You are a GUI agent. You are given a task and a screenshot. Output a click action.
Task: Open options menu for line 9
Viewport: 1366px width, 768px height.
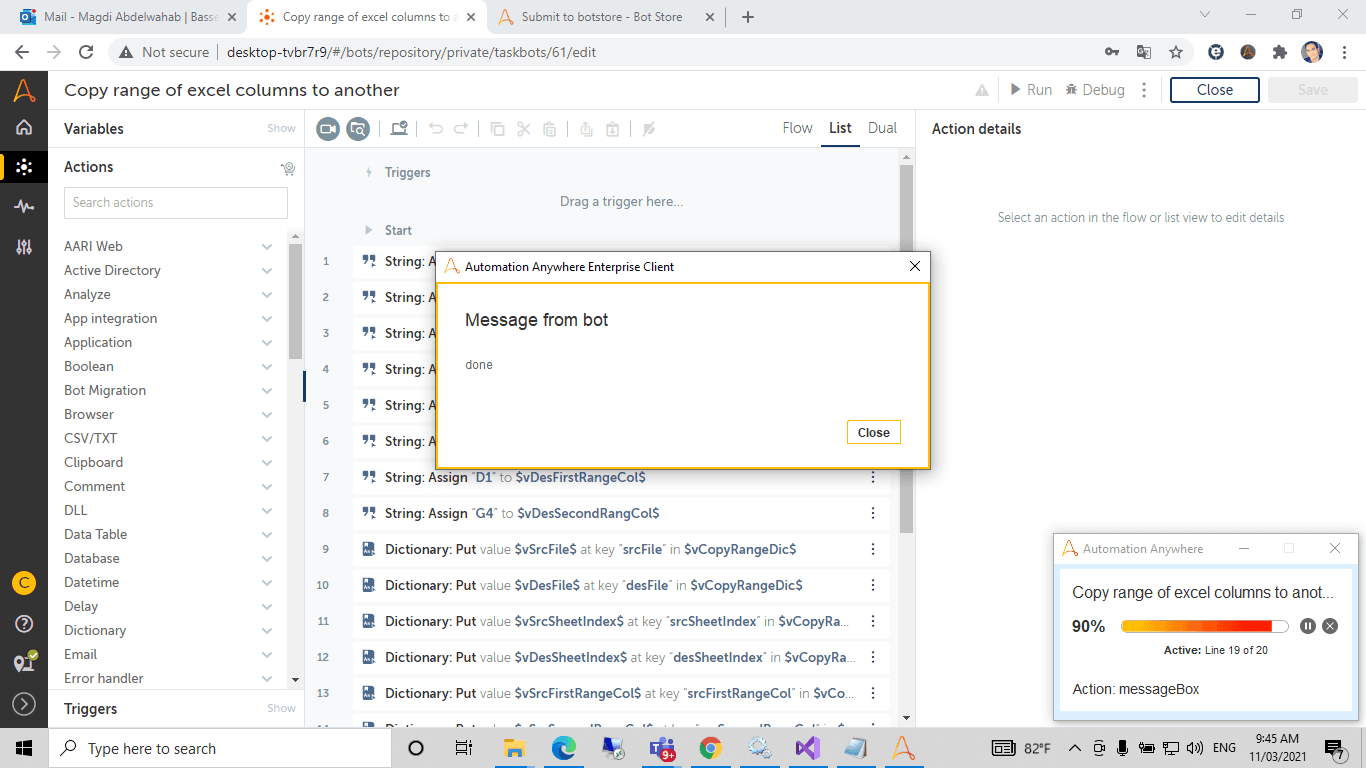pyautogui.click(x=873, y=549)
